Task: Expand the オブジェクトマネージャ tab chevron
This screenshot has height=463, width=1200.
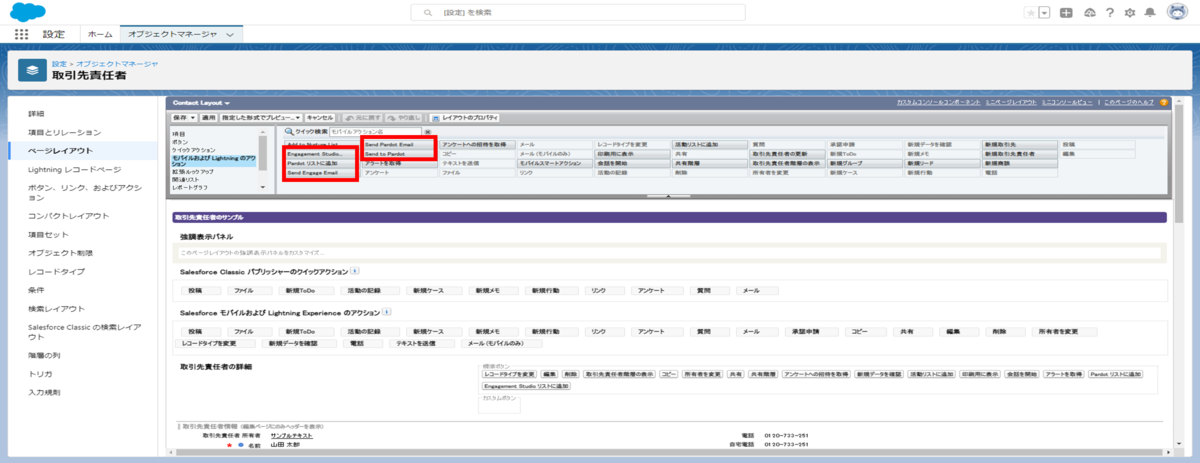Action: [231, 34]
